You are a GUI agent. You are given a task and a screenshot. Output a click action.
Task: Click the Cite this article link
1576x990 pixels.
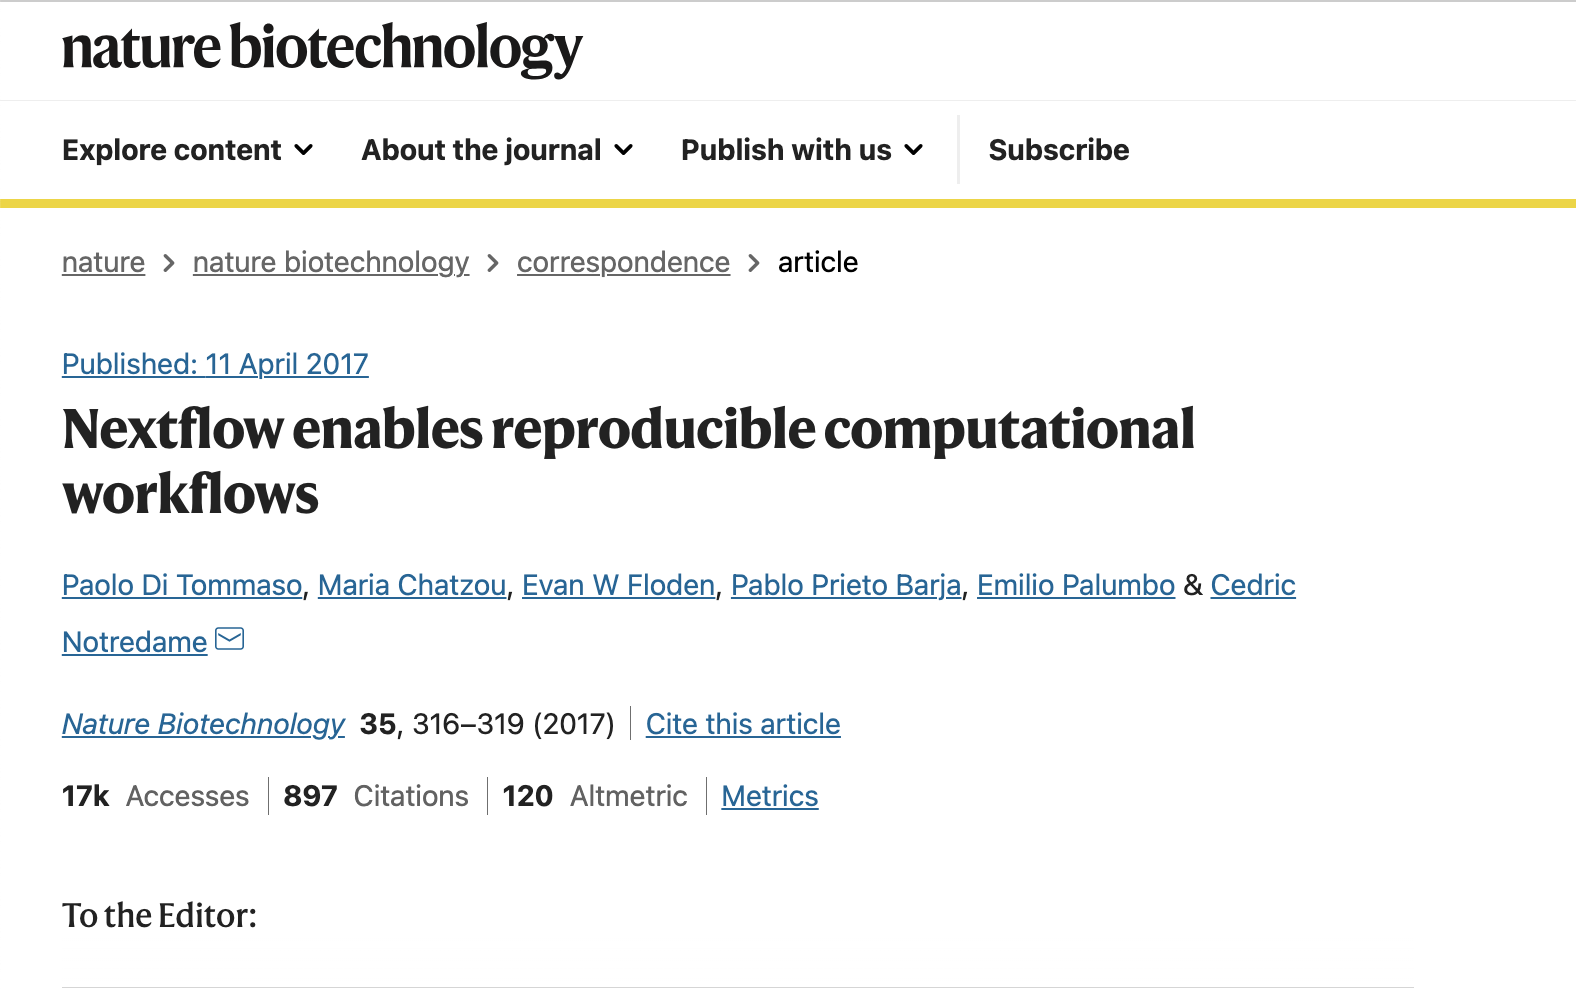click(x=743, y=724)
